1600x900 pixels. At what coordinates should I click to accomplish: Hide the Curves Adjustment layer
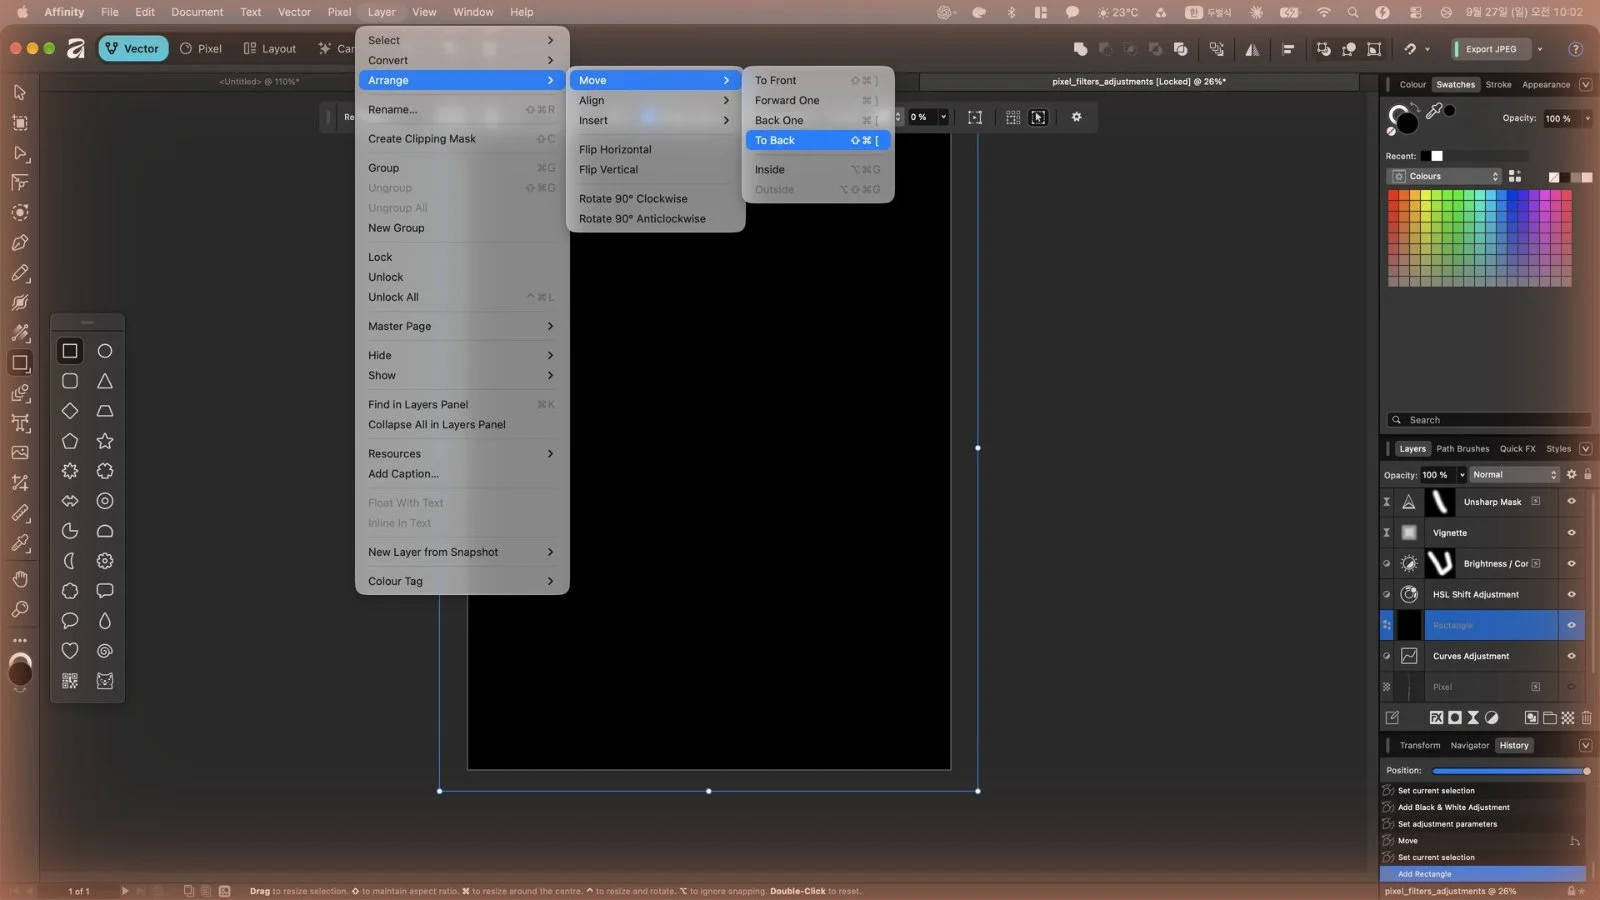point(1571,657)
